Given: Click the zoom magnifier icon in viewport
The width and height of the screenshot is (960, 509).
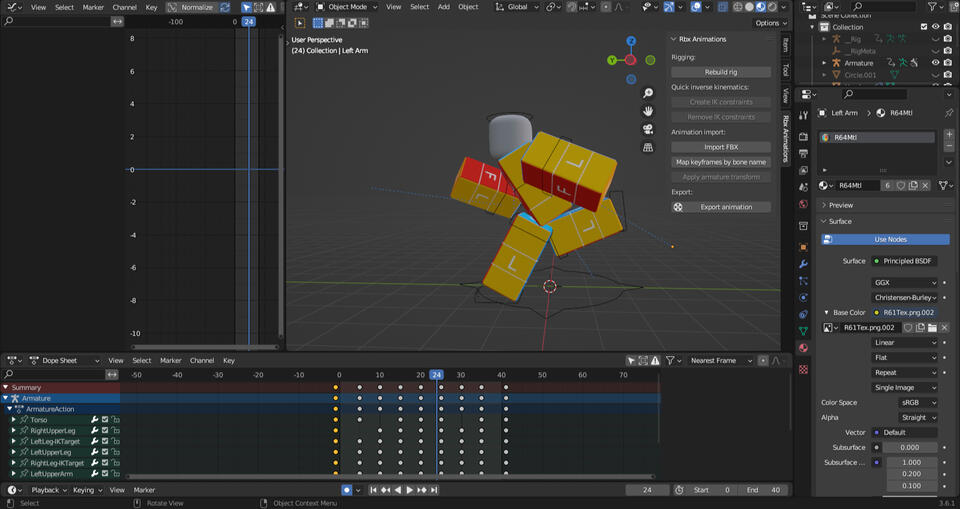Looking at the screenshot, I should [648, 93].
